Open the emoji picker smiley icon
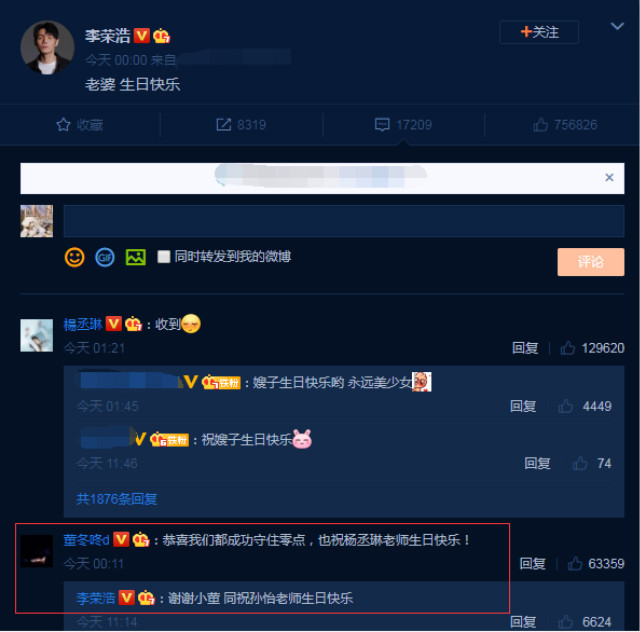The height and width of the screenshot is (632, 640). [x=74, y=258]
